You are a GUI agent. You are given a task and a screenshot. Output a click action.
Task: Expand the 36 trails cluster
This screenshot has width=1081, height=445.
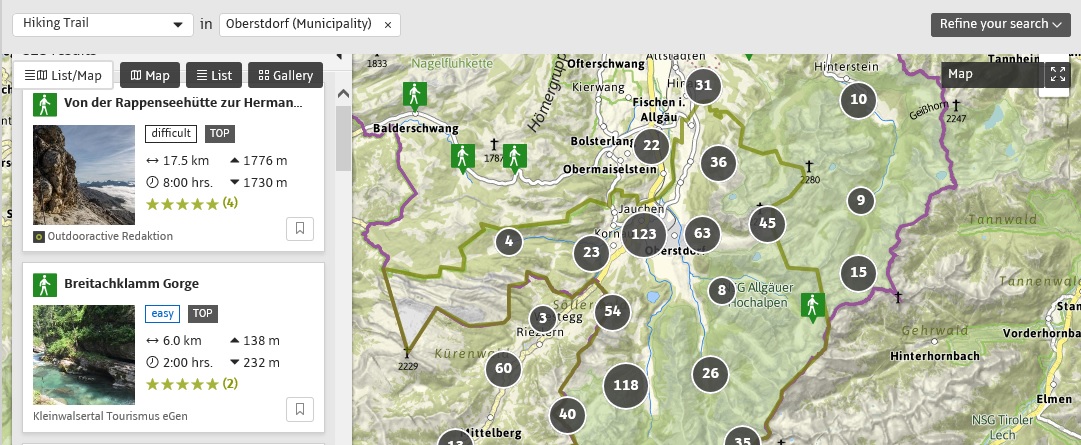(718, 162)
